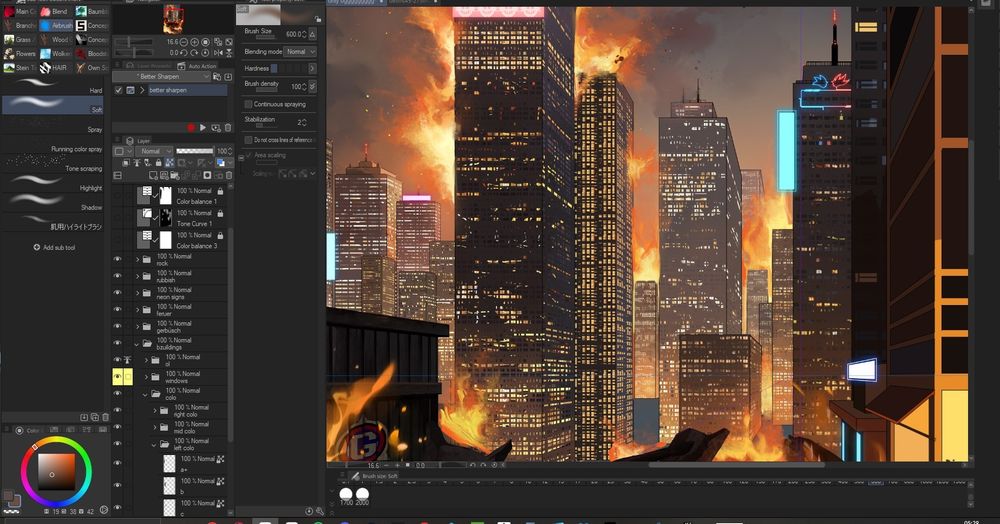1000x524 pixels.
Task: Step the Stabilization value spinner
Action: 303,122
